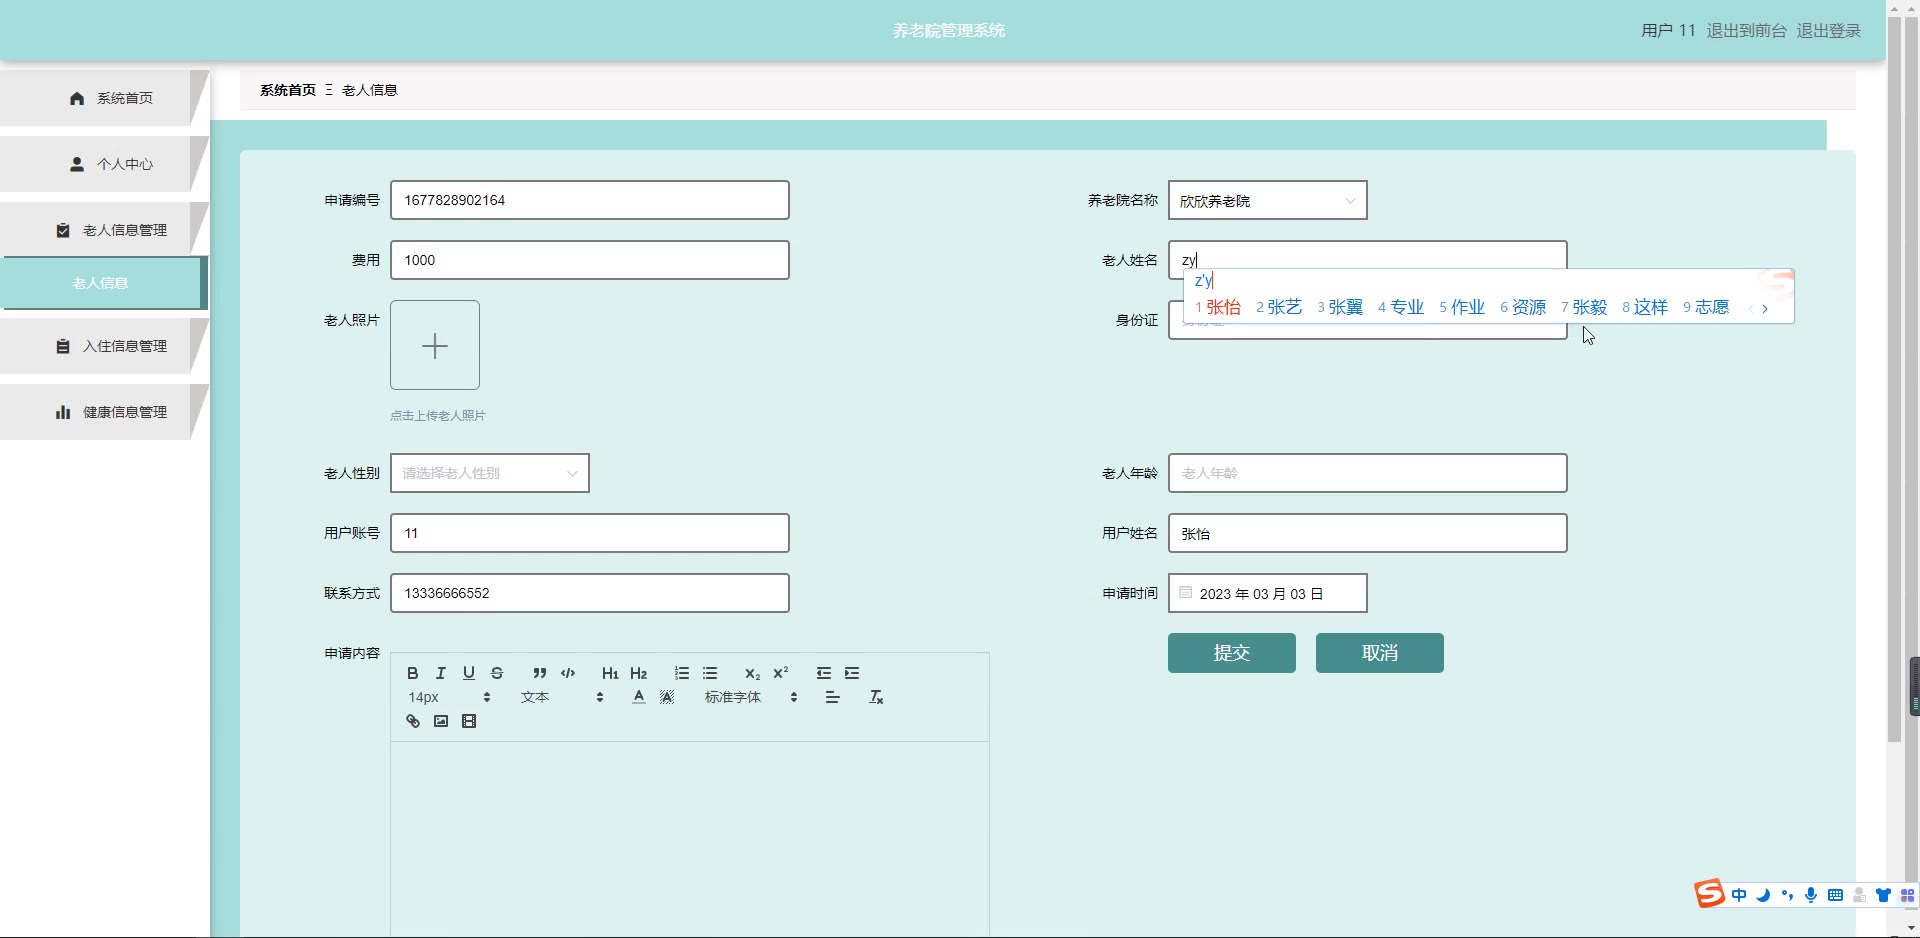Apply superscript formatting
Screen dimensions: 1920x938
click(781, 673)
